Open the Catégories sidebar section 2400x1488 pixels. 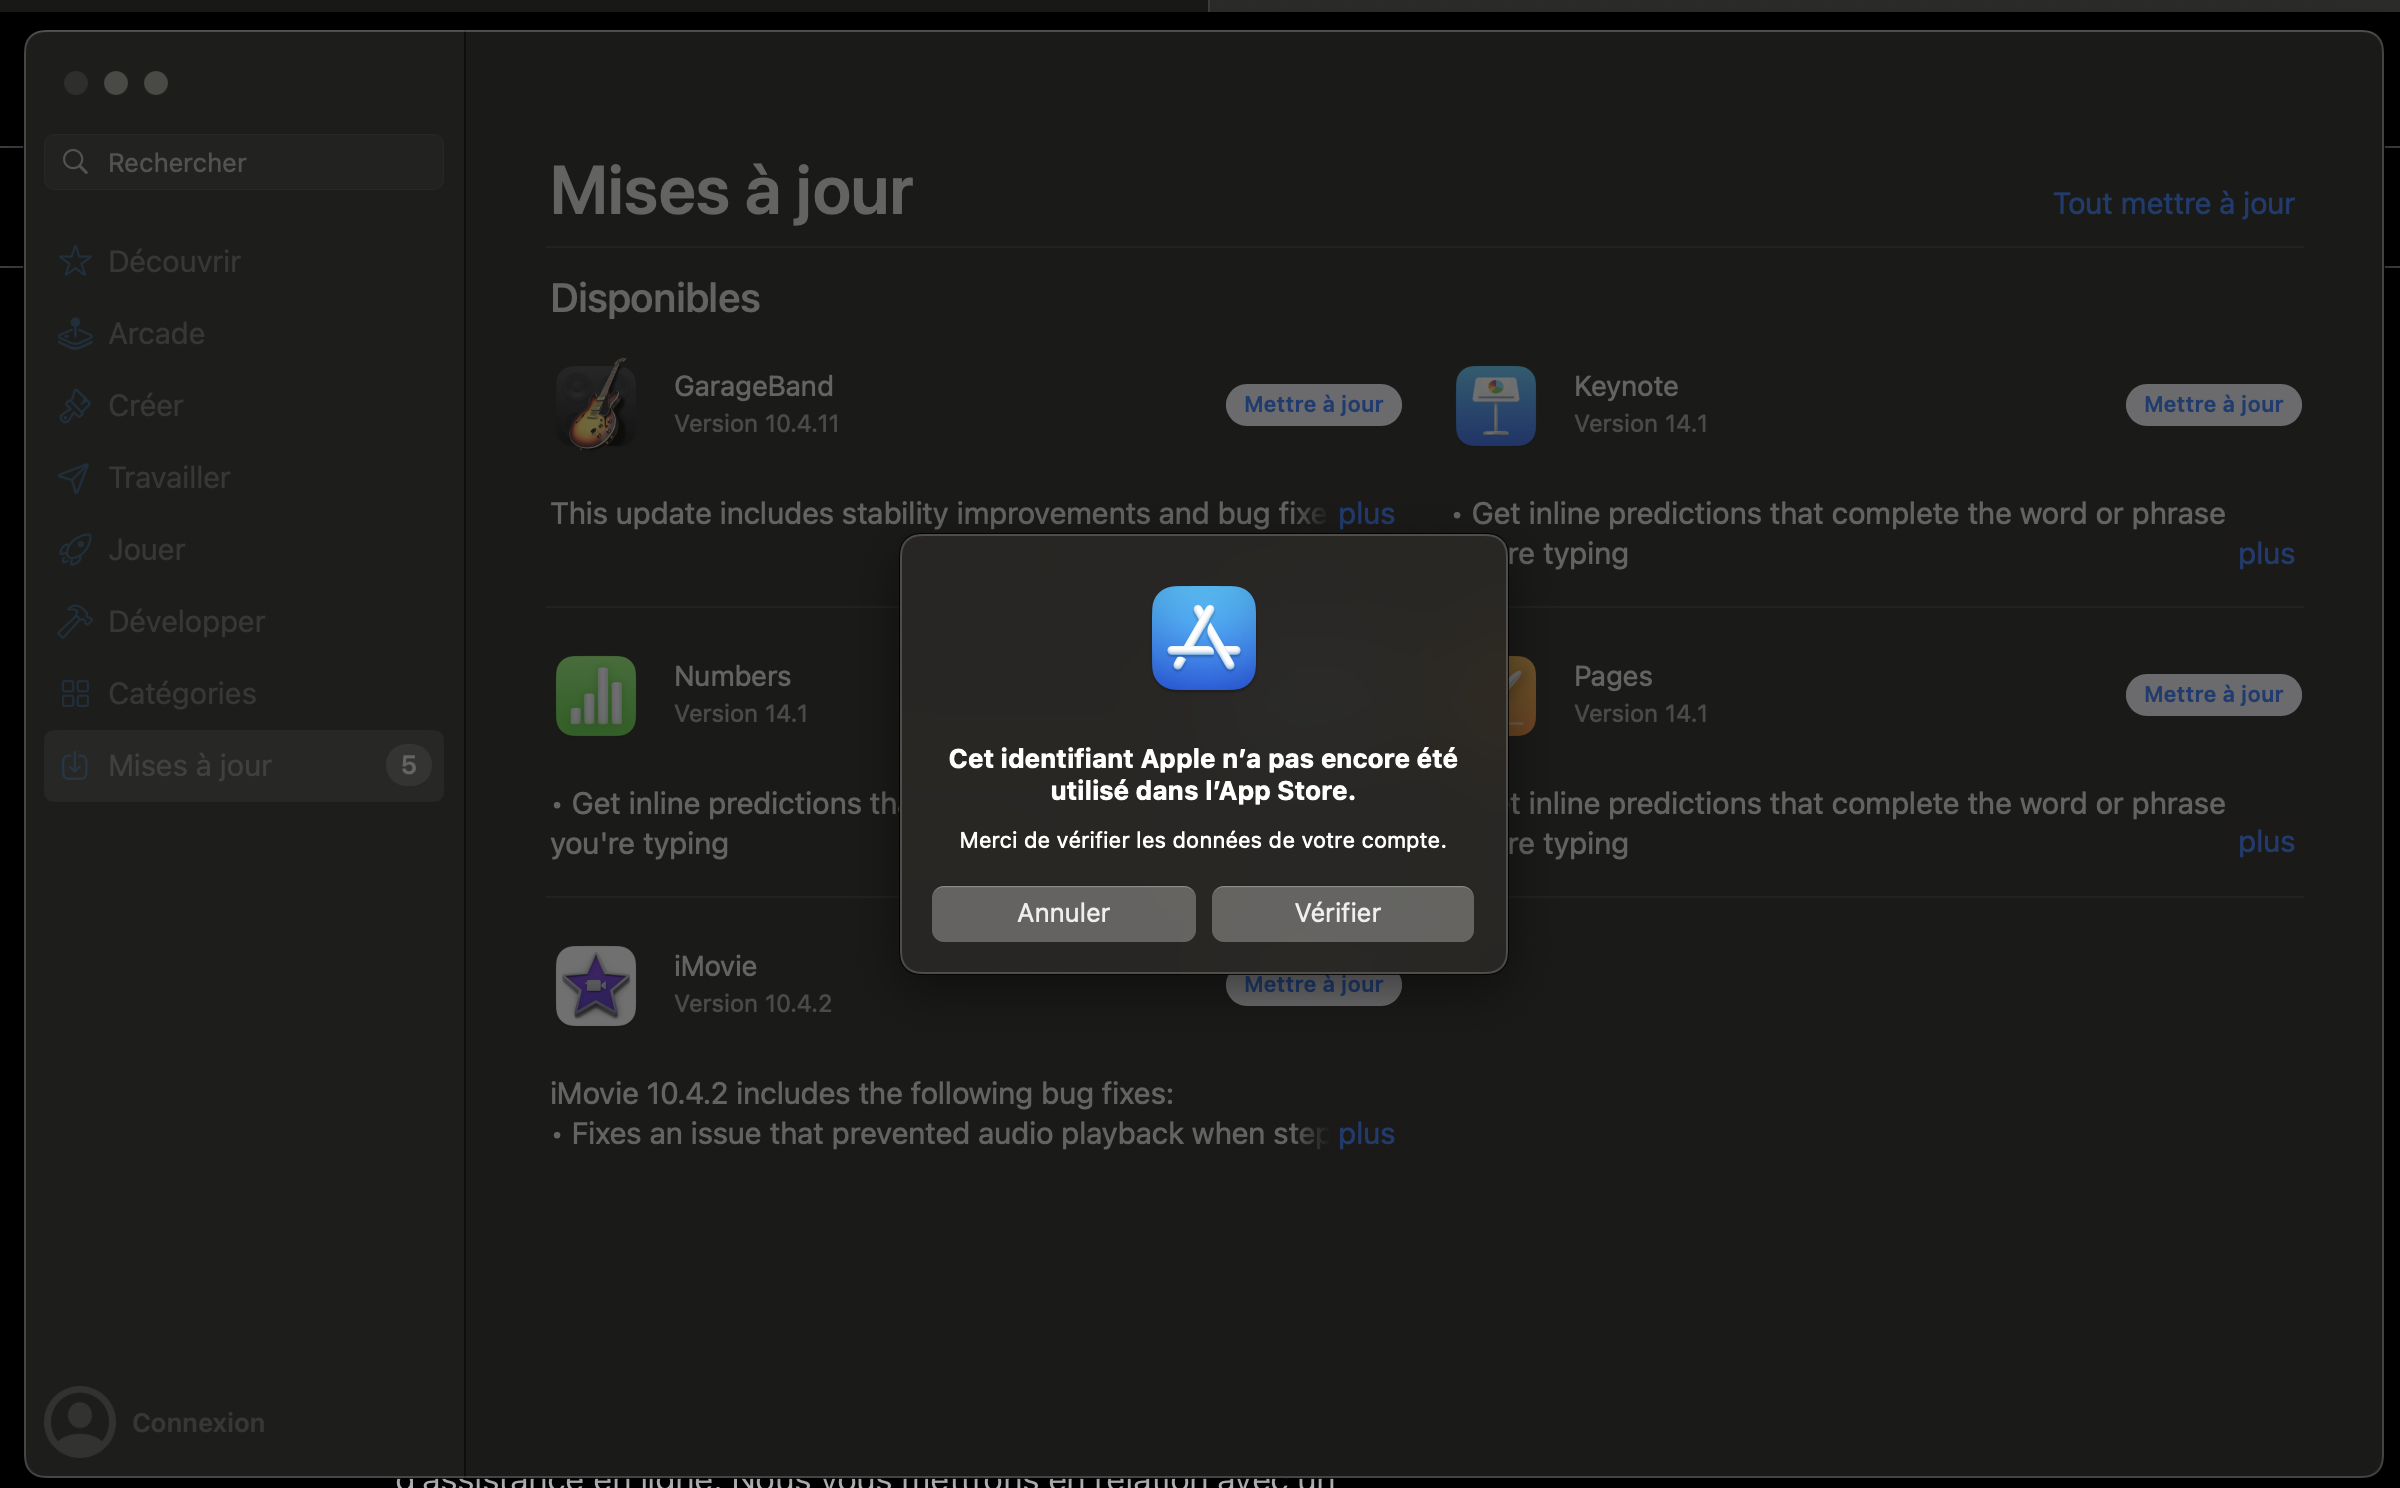tap(182, 693)
